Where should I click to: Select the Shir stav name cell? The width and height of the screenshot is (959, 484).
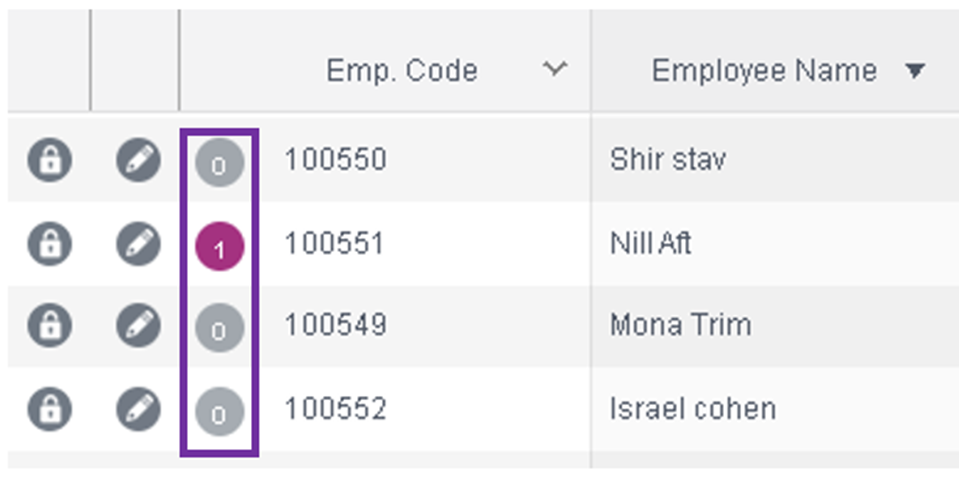tap(668, 160)
